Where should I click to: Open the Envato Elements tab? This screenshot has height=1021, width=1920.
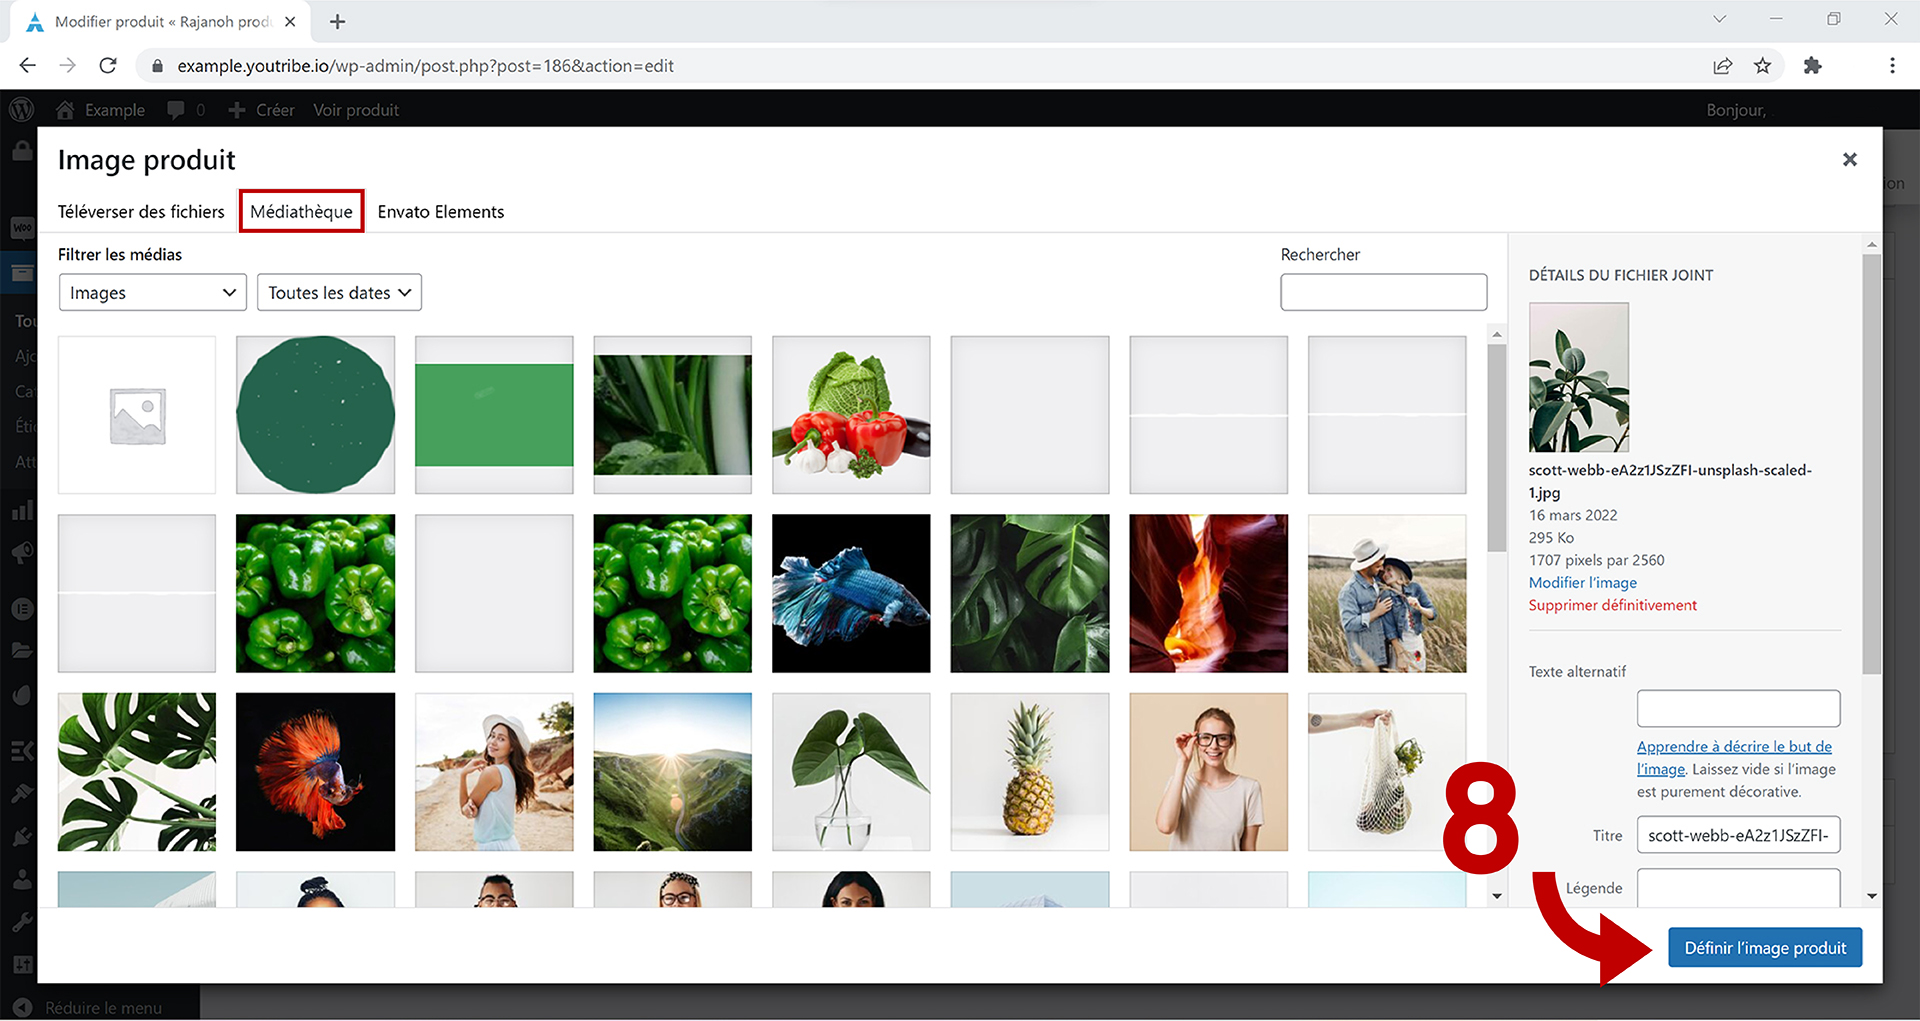(x=440, y=212)
